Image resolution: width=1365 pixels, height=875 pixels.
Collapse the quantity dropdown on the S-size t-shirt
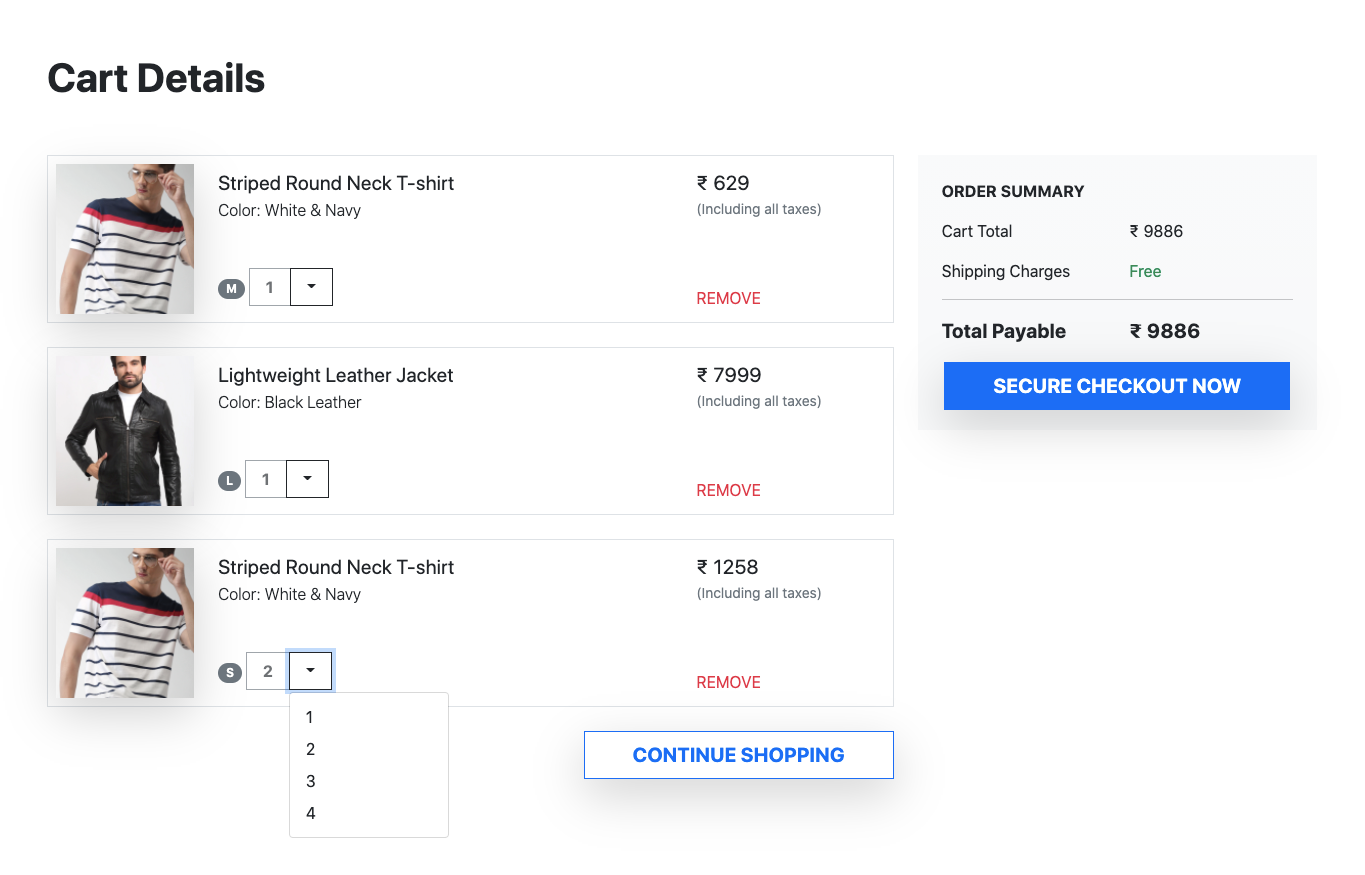[x=310, y=670]
